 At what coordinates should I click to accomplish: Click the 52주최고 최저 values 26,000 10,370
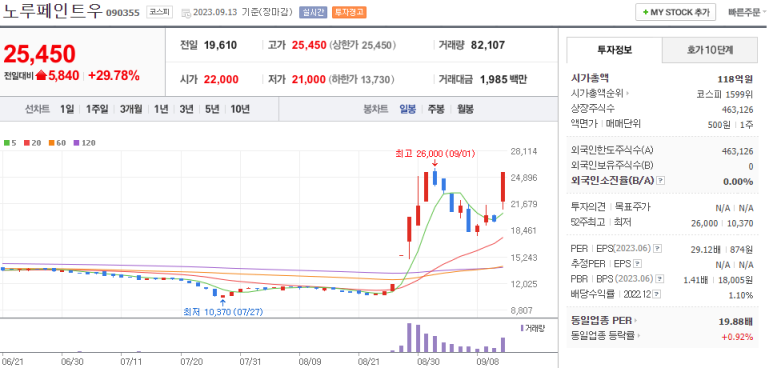(722, 223)
